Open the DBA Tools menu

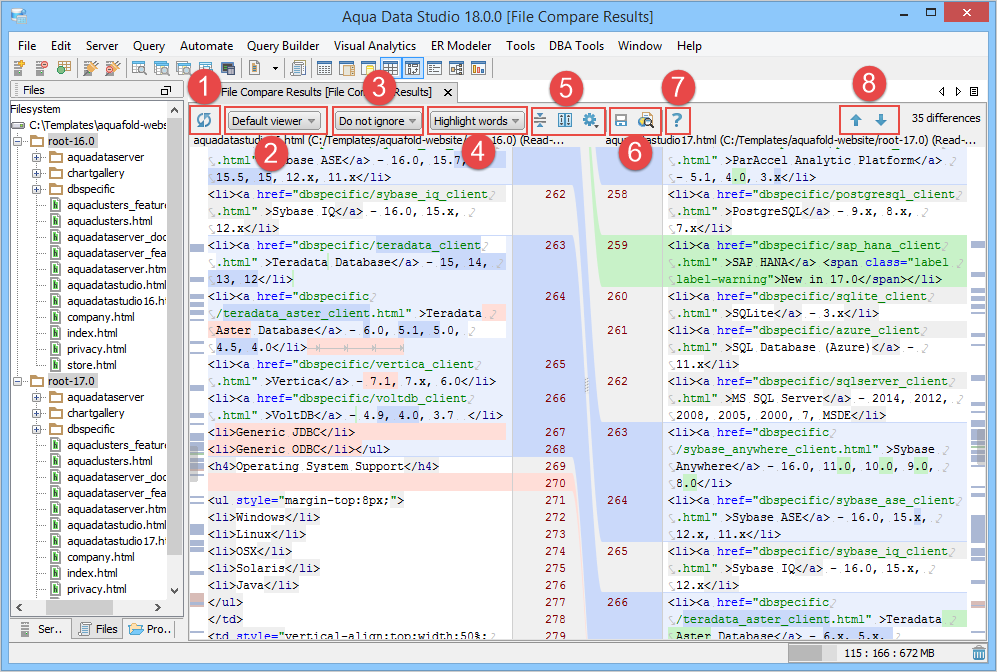click(576, 46)
